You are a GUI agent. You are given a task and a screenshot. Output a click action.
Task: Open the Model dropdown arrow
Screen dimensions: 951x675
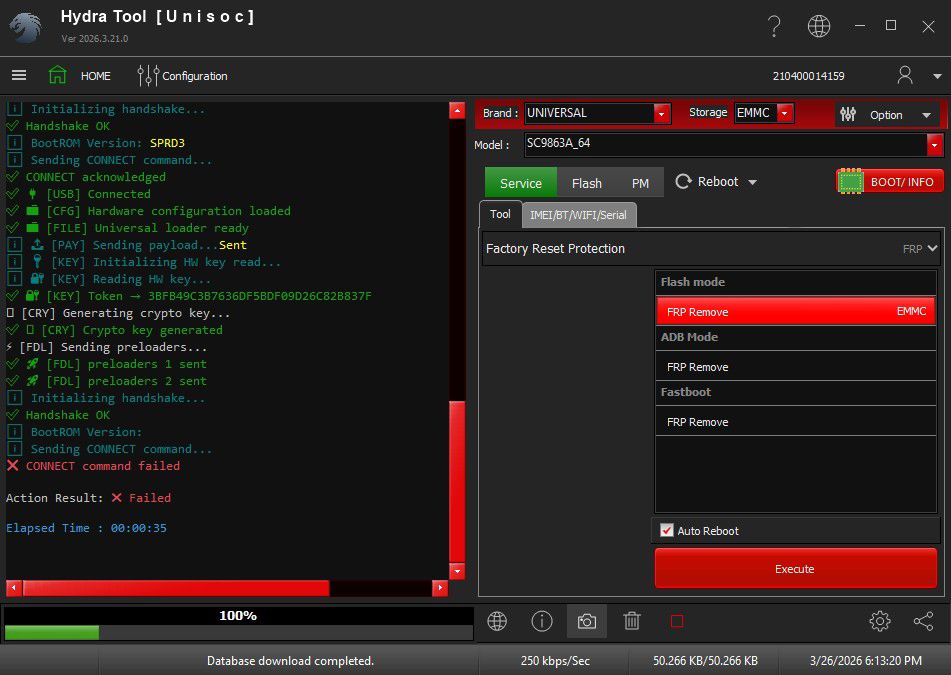[x=934, y=145]
